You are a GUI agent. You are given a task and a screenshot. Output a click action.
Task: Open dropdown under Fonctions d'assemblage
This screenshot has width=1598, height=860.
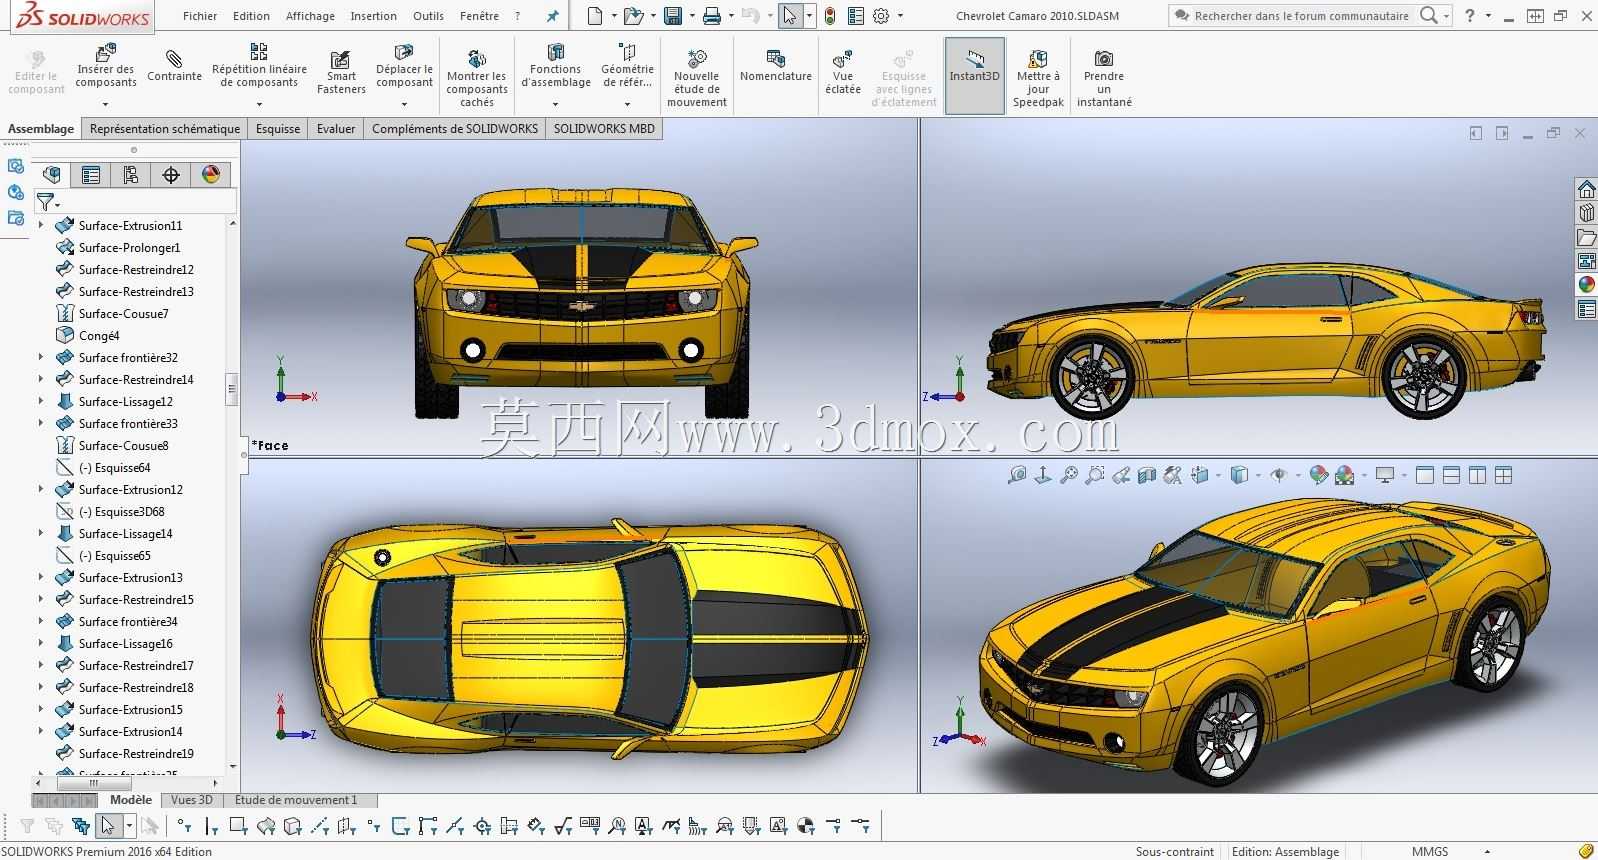click(555, 103)
